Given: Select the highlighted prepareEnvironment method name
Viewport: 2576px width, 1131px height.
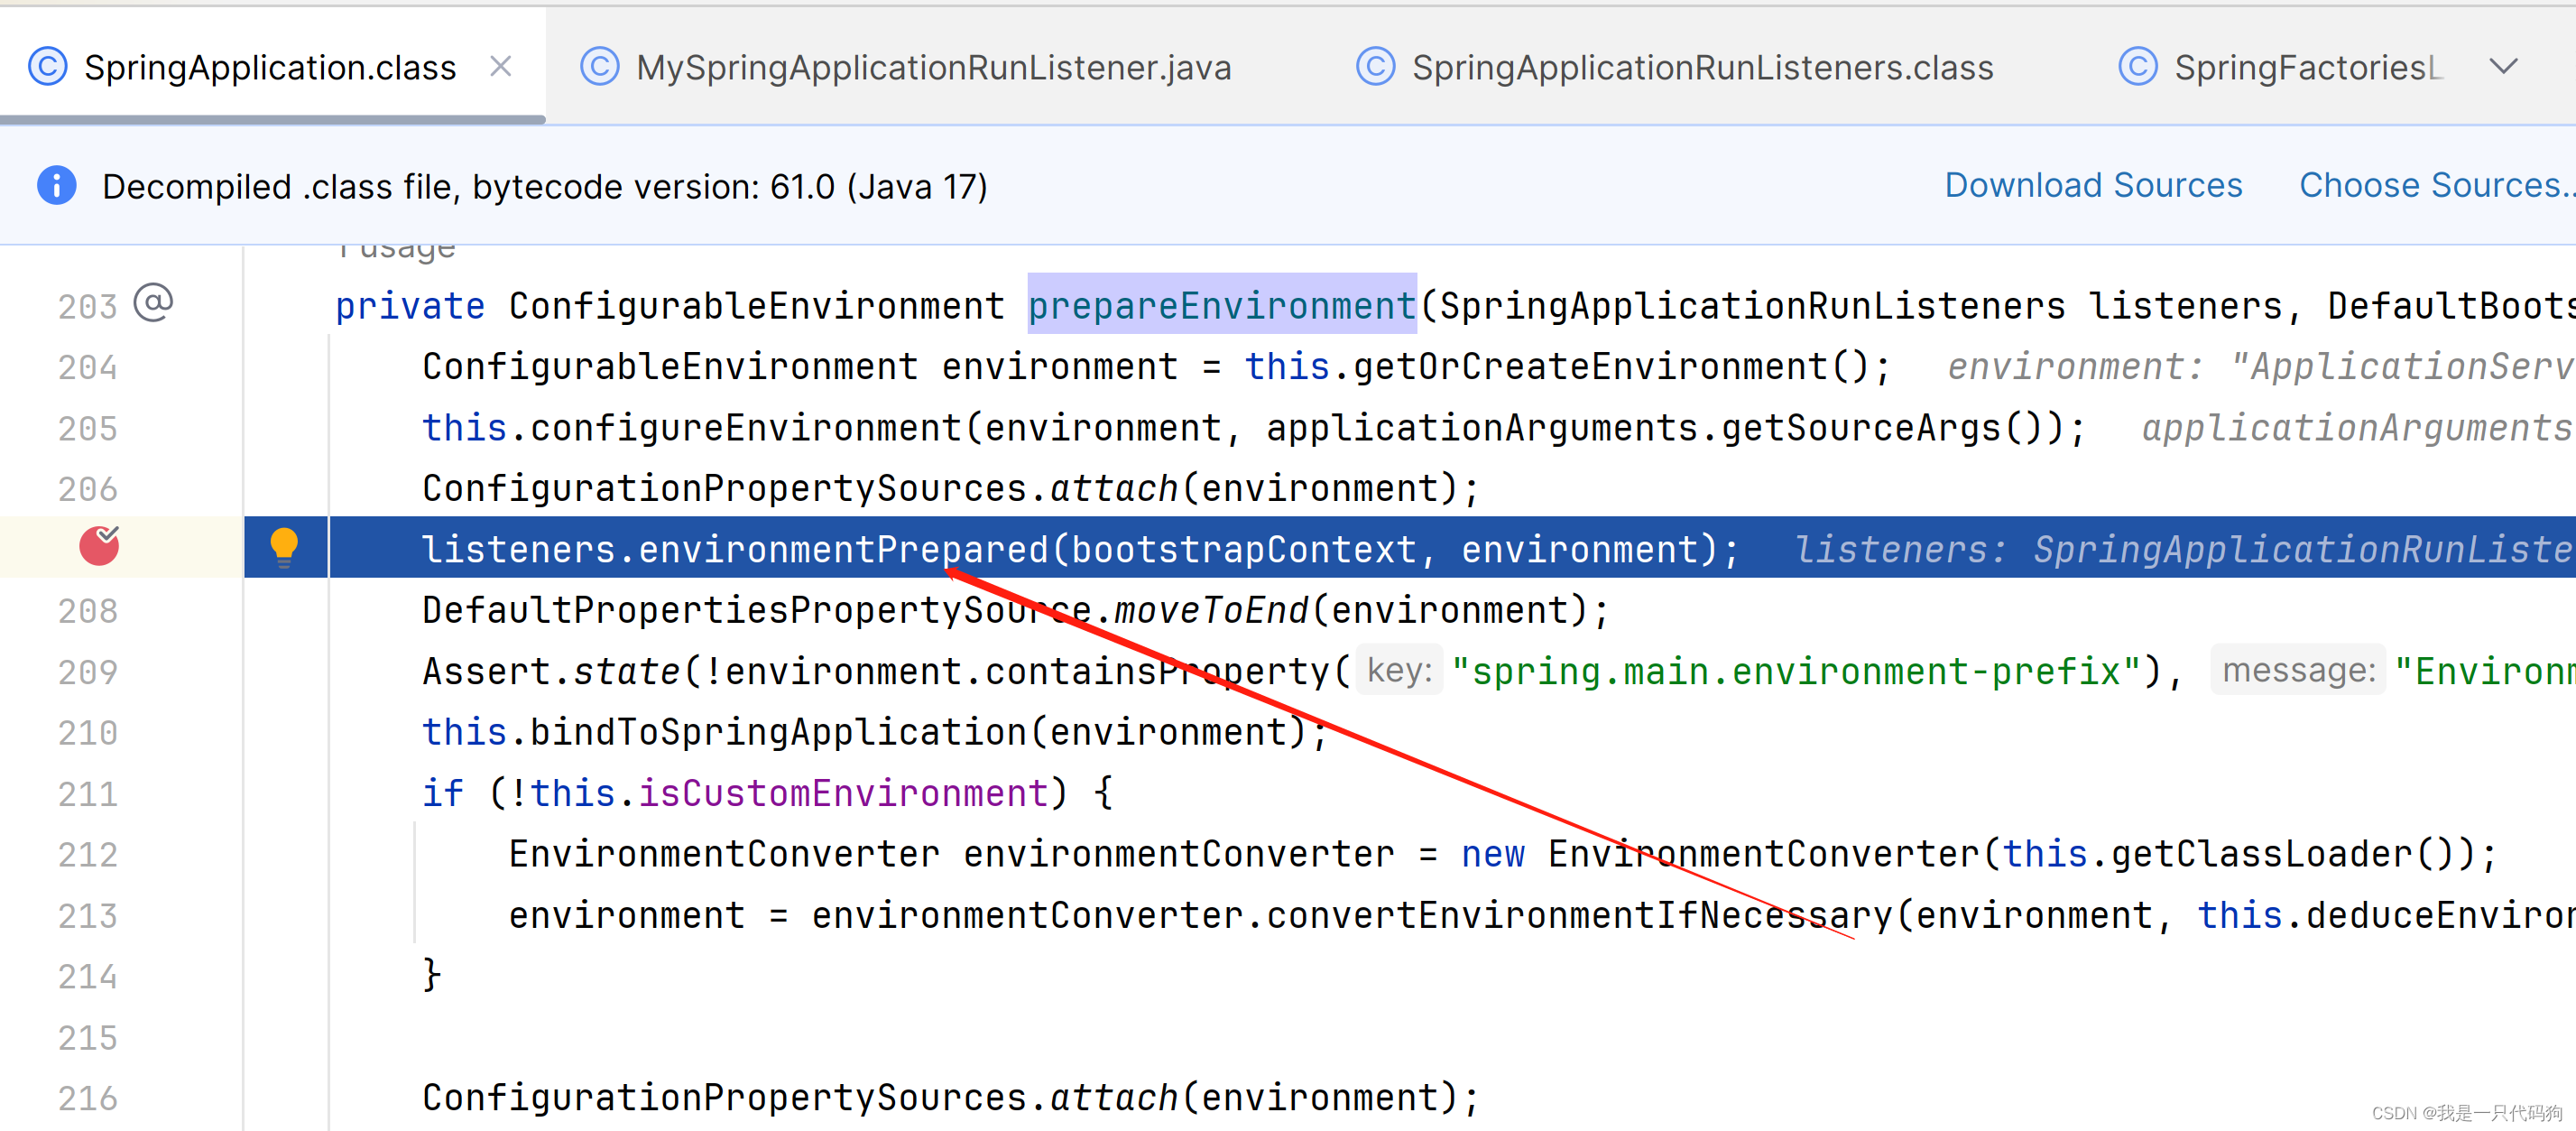Looking at the screenshot, I should (x=1222, y=305).
